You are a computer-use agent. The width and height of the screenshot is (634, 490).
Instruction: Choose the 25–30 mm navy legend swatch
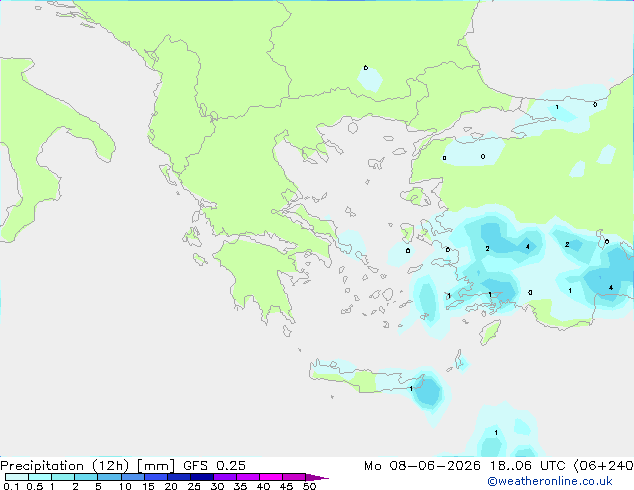(202, 477)
